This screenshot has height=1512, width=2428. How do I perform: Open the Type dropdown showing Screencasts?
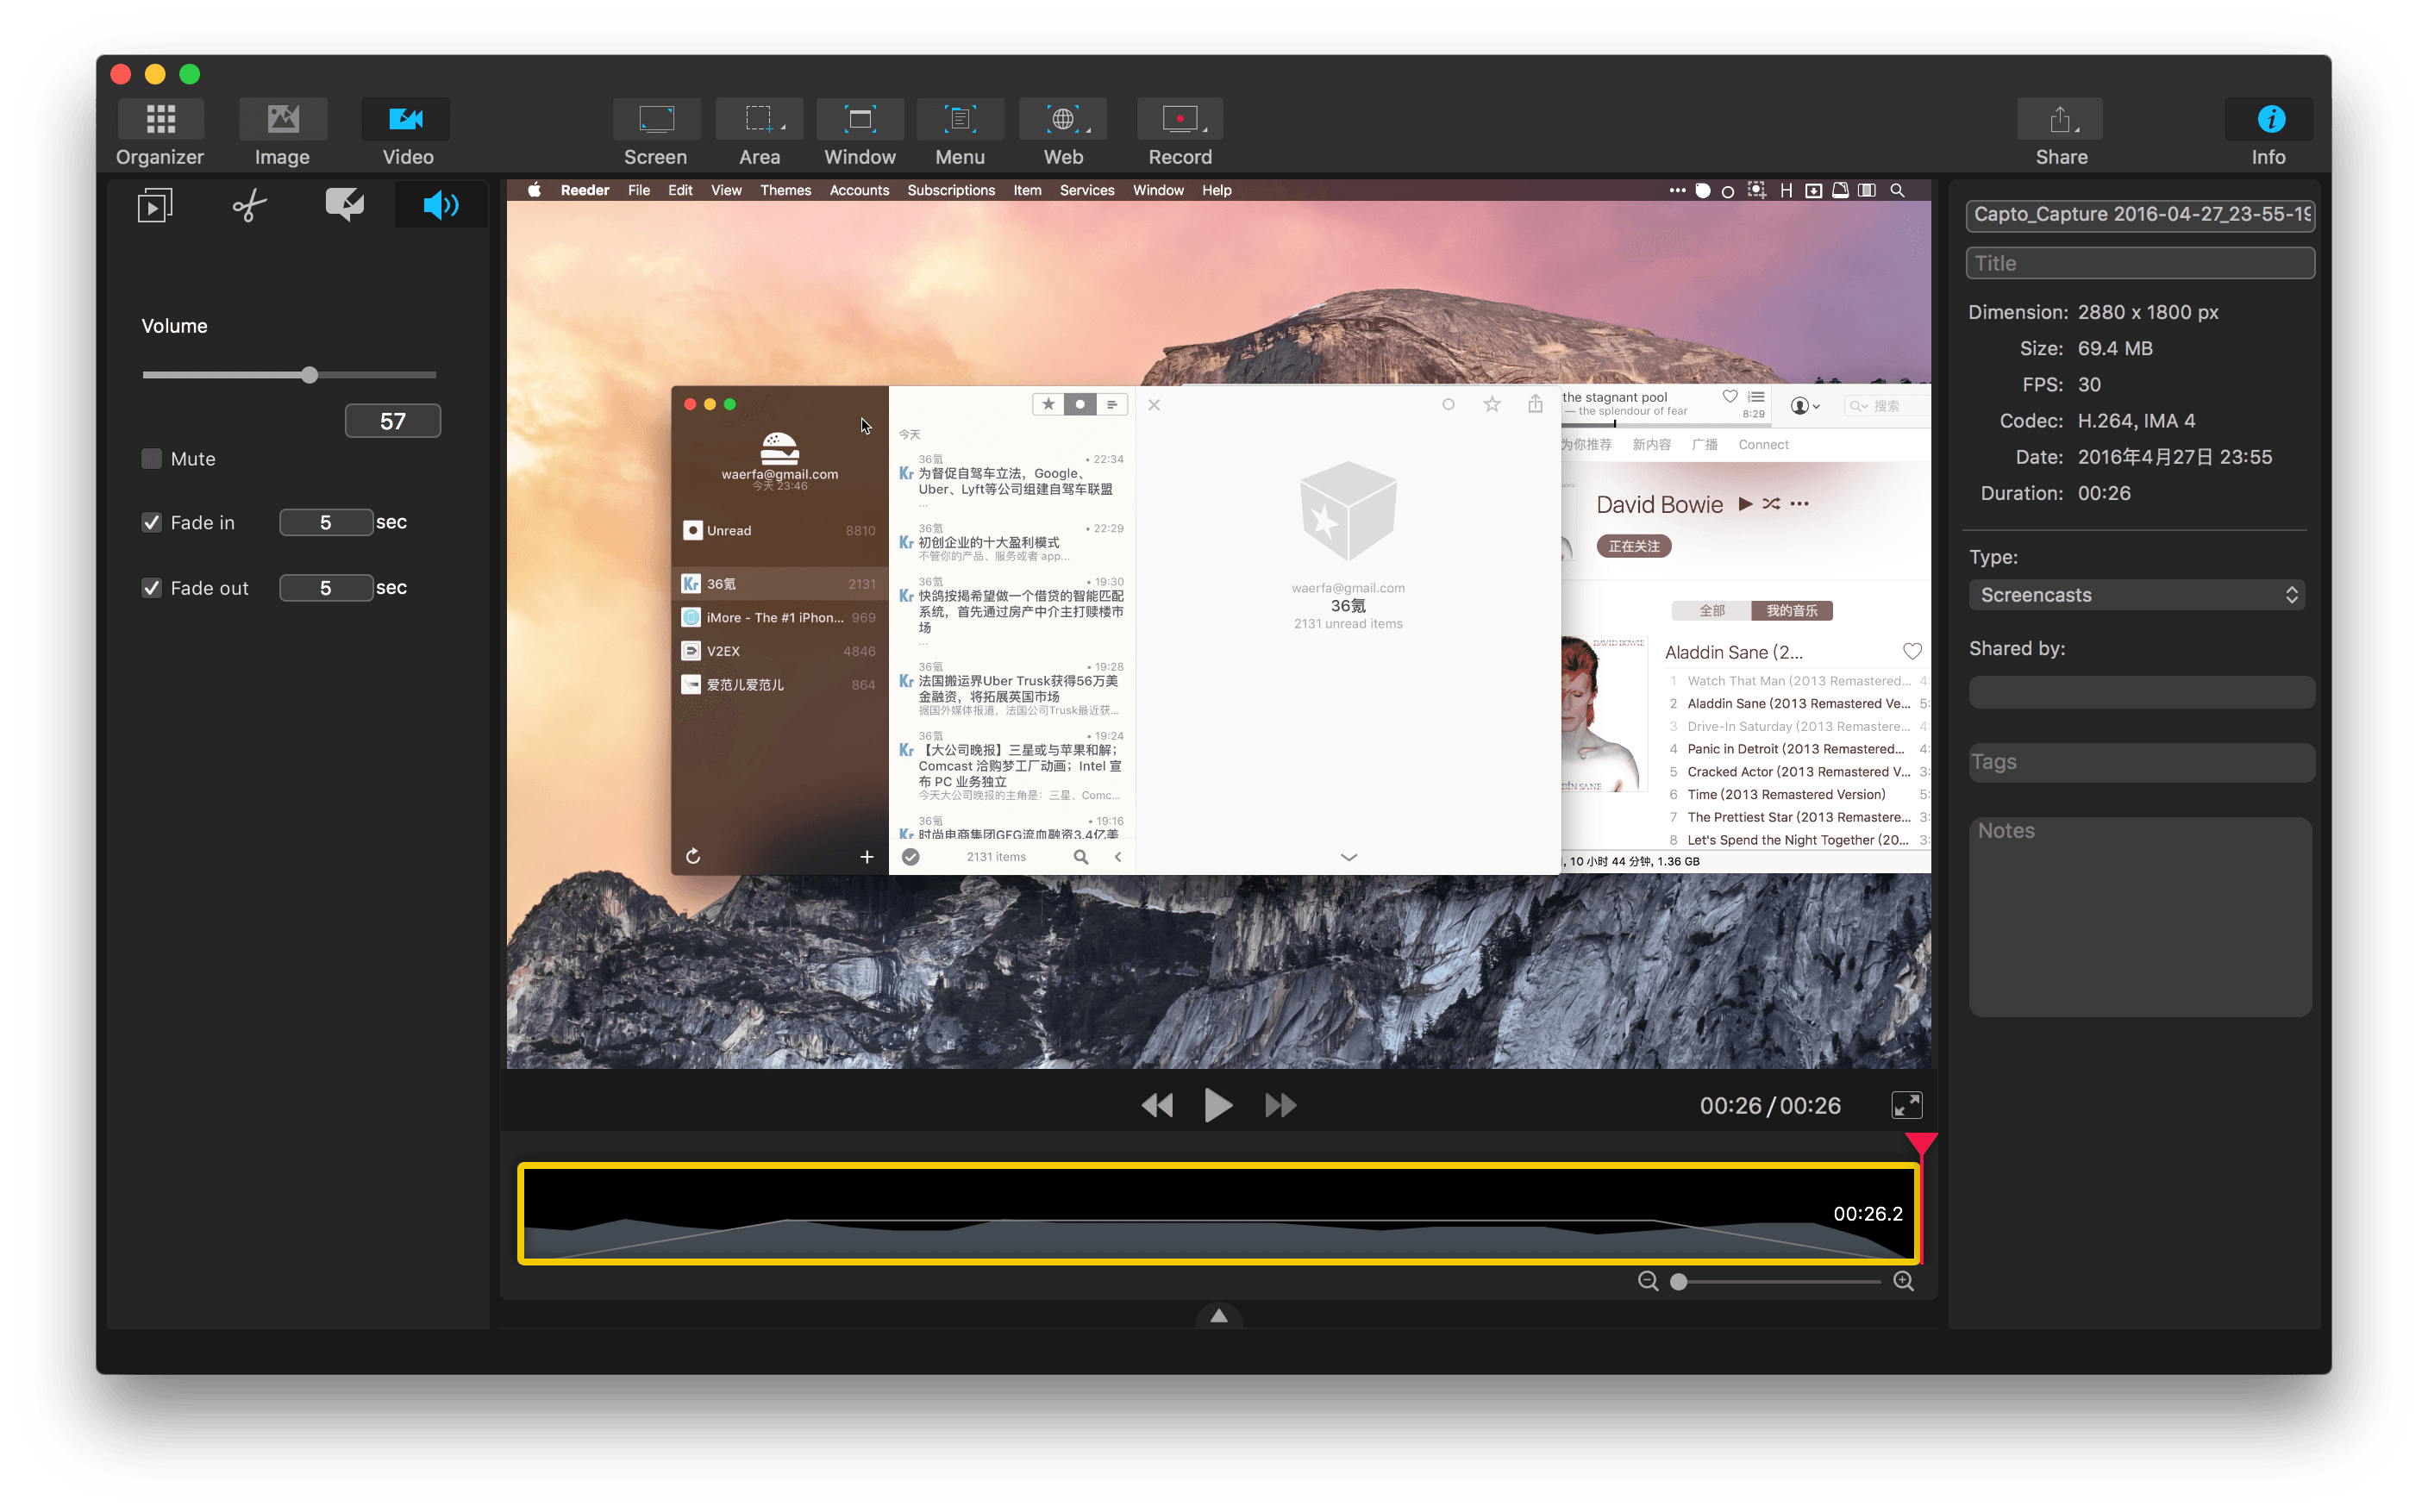click(x=2138, y=595)
